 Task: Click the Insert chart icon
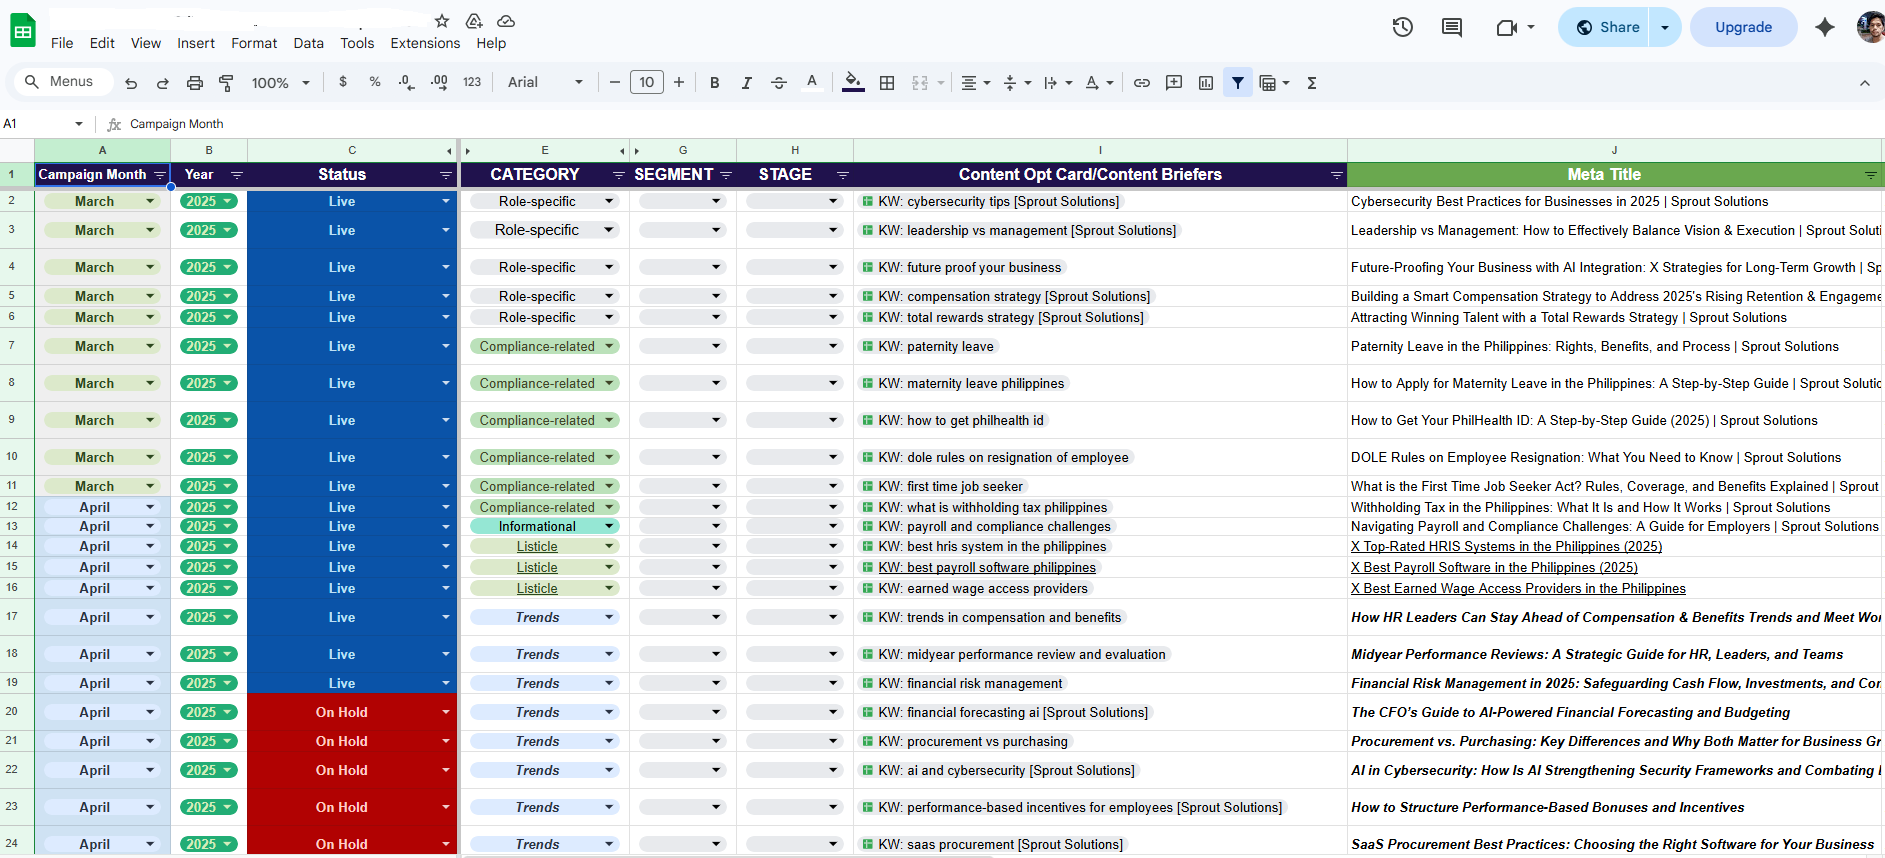coord(1206,83)
